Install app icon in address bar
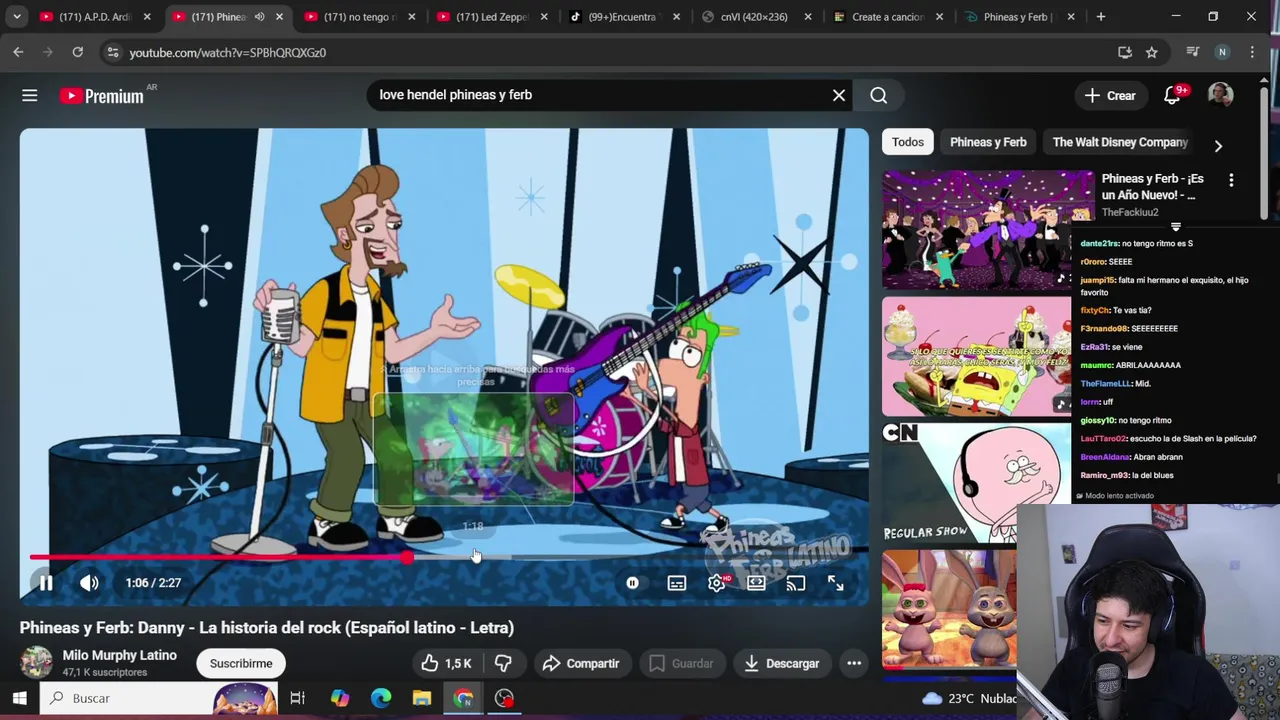 pos(1125,52)
